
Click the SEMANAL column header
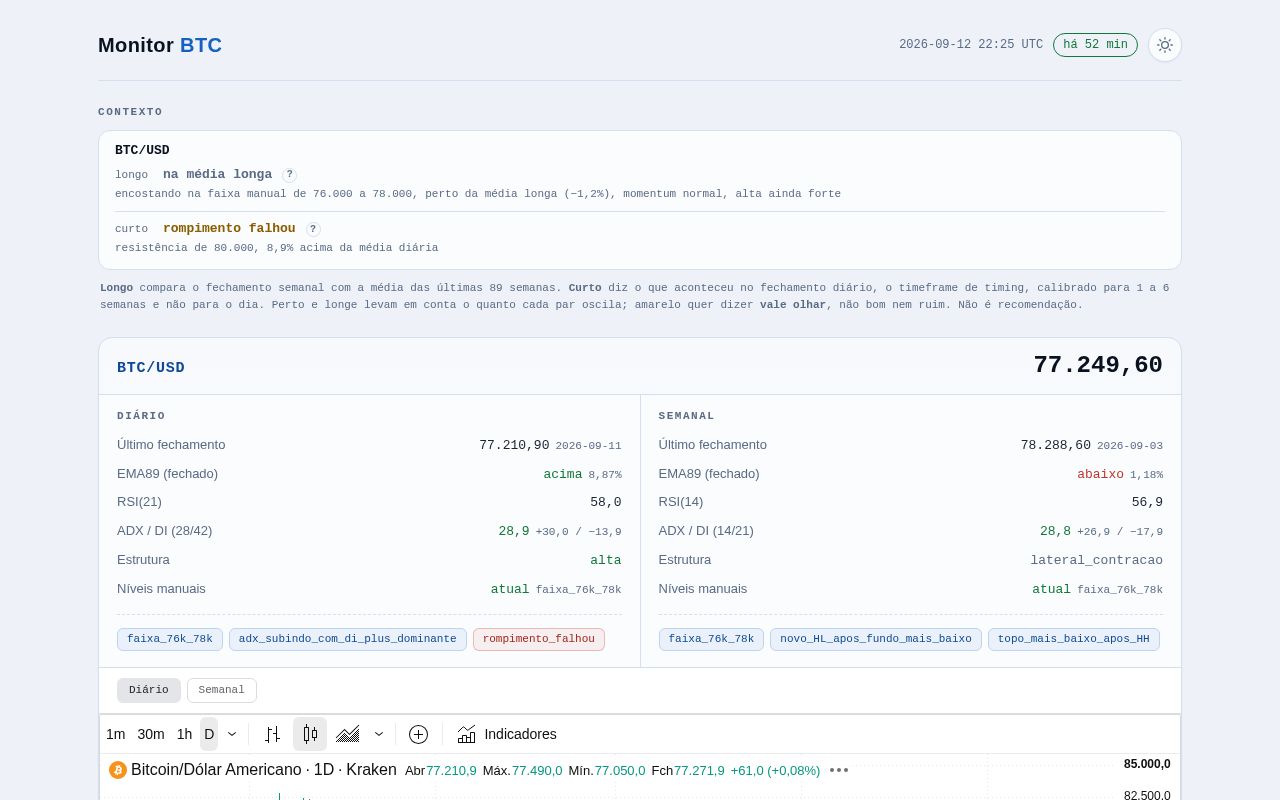[x=687, y=416]
